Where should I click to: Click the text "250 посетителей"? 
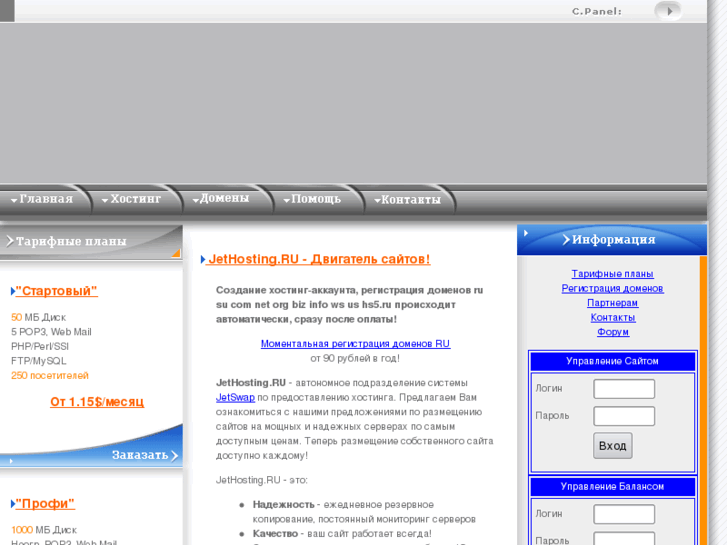click(x=50, y=375)
